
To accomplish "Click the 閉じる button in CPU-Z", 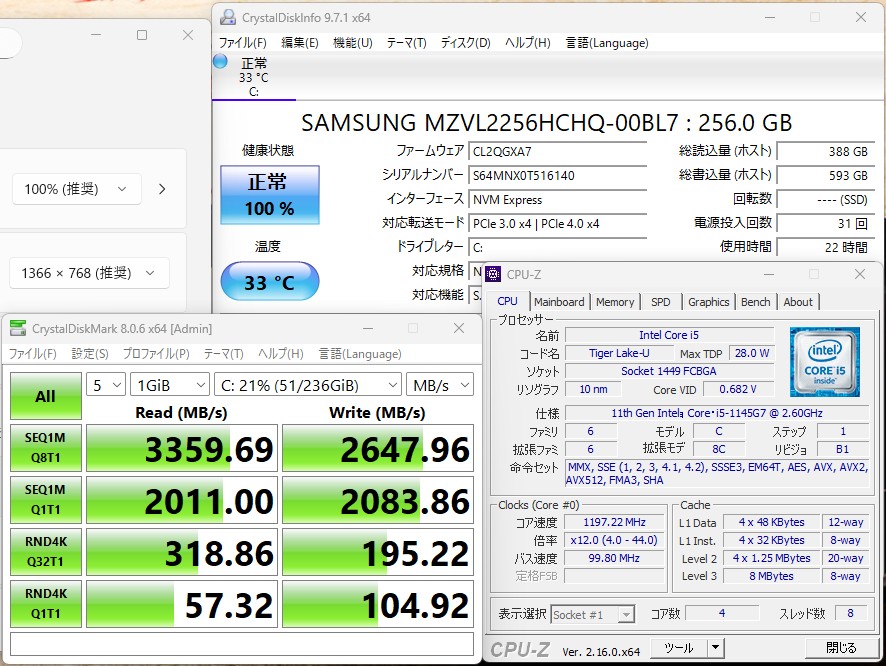I will click(x=841, y=647).
